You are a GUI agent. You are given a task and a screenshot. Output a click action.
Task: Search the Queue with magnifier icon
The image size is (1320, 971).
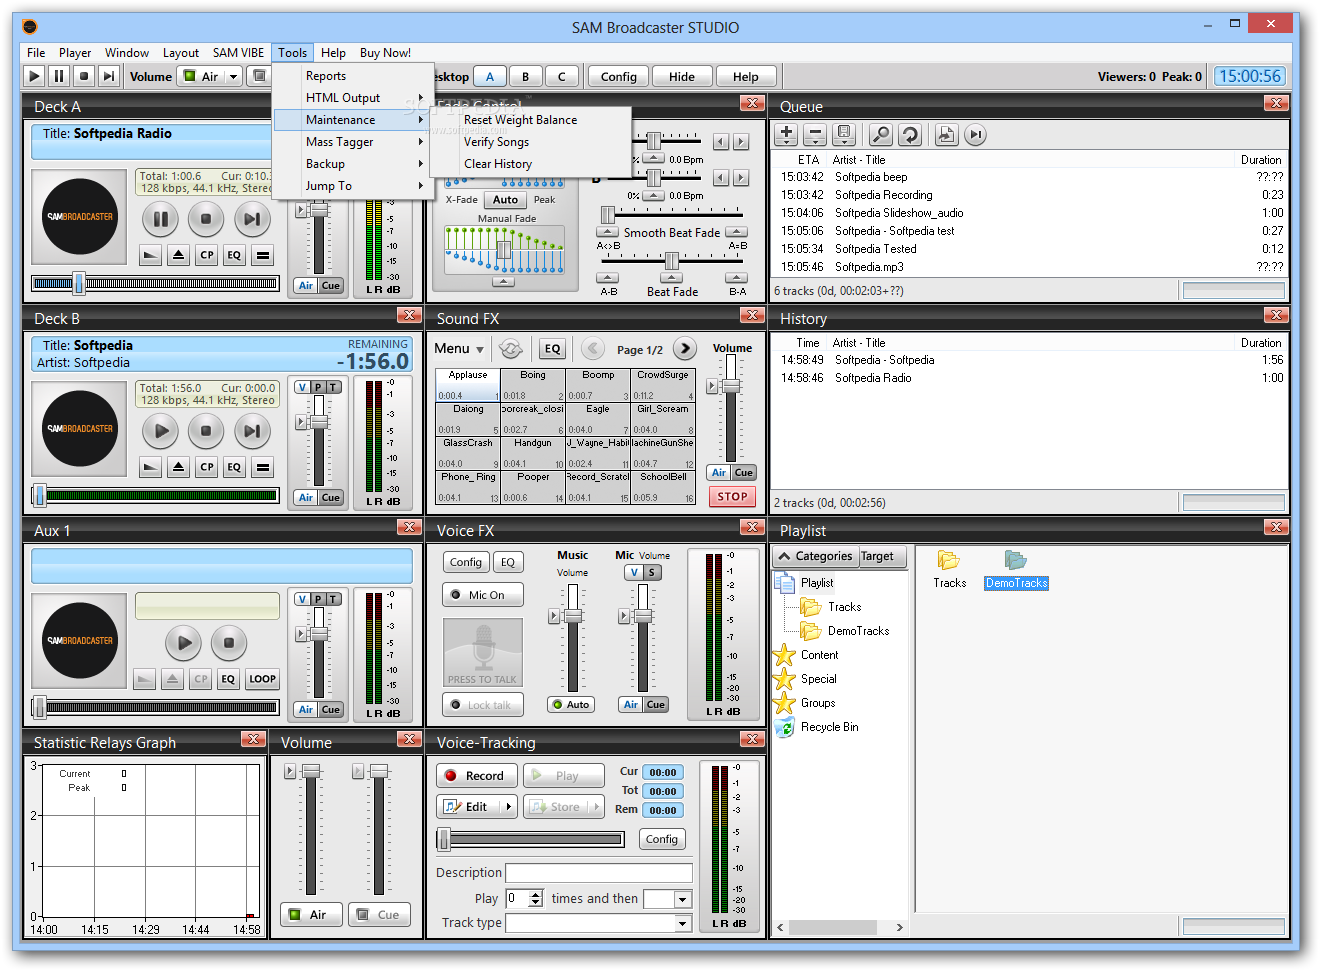880,134
